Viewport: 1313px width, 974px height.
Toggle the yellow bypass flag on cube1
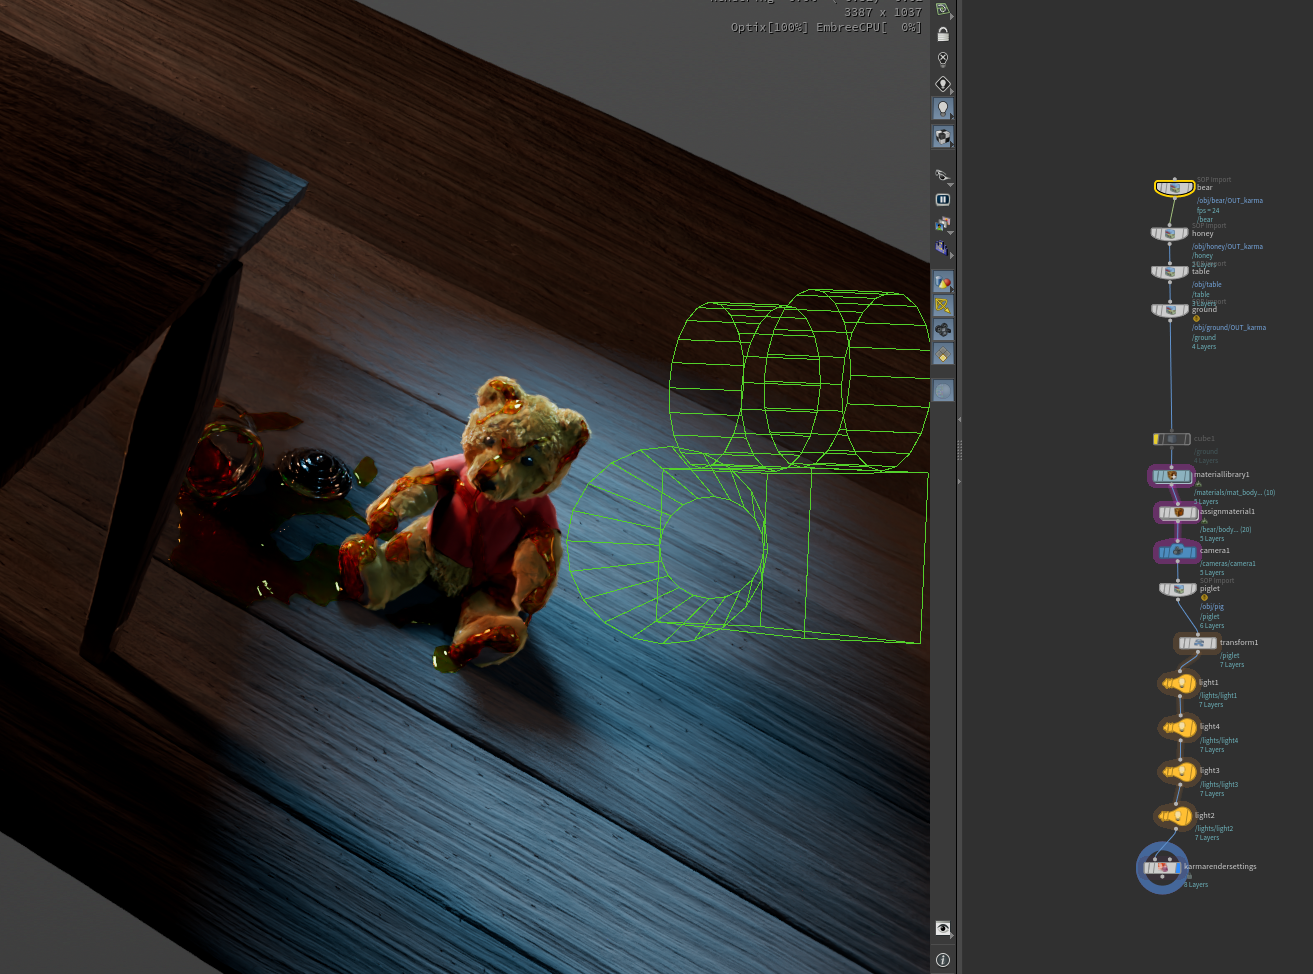click(1157, 439)
